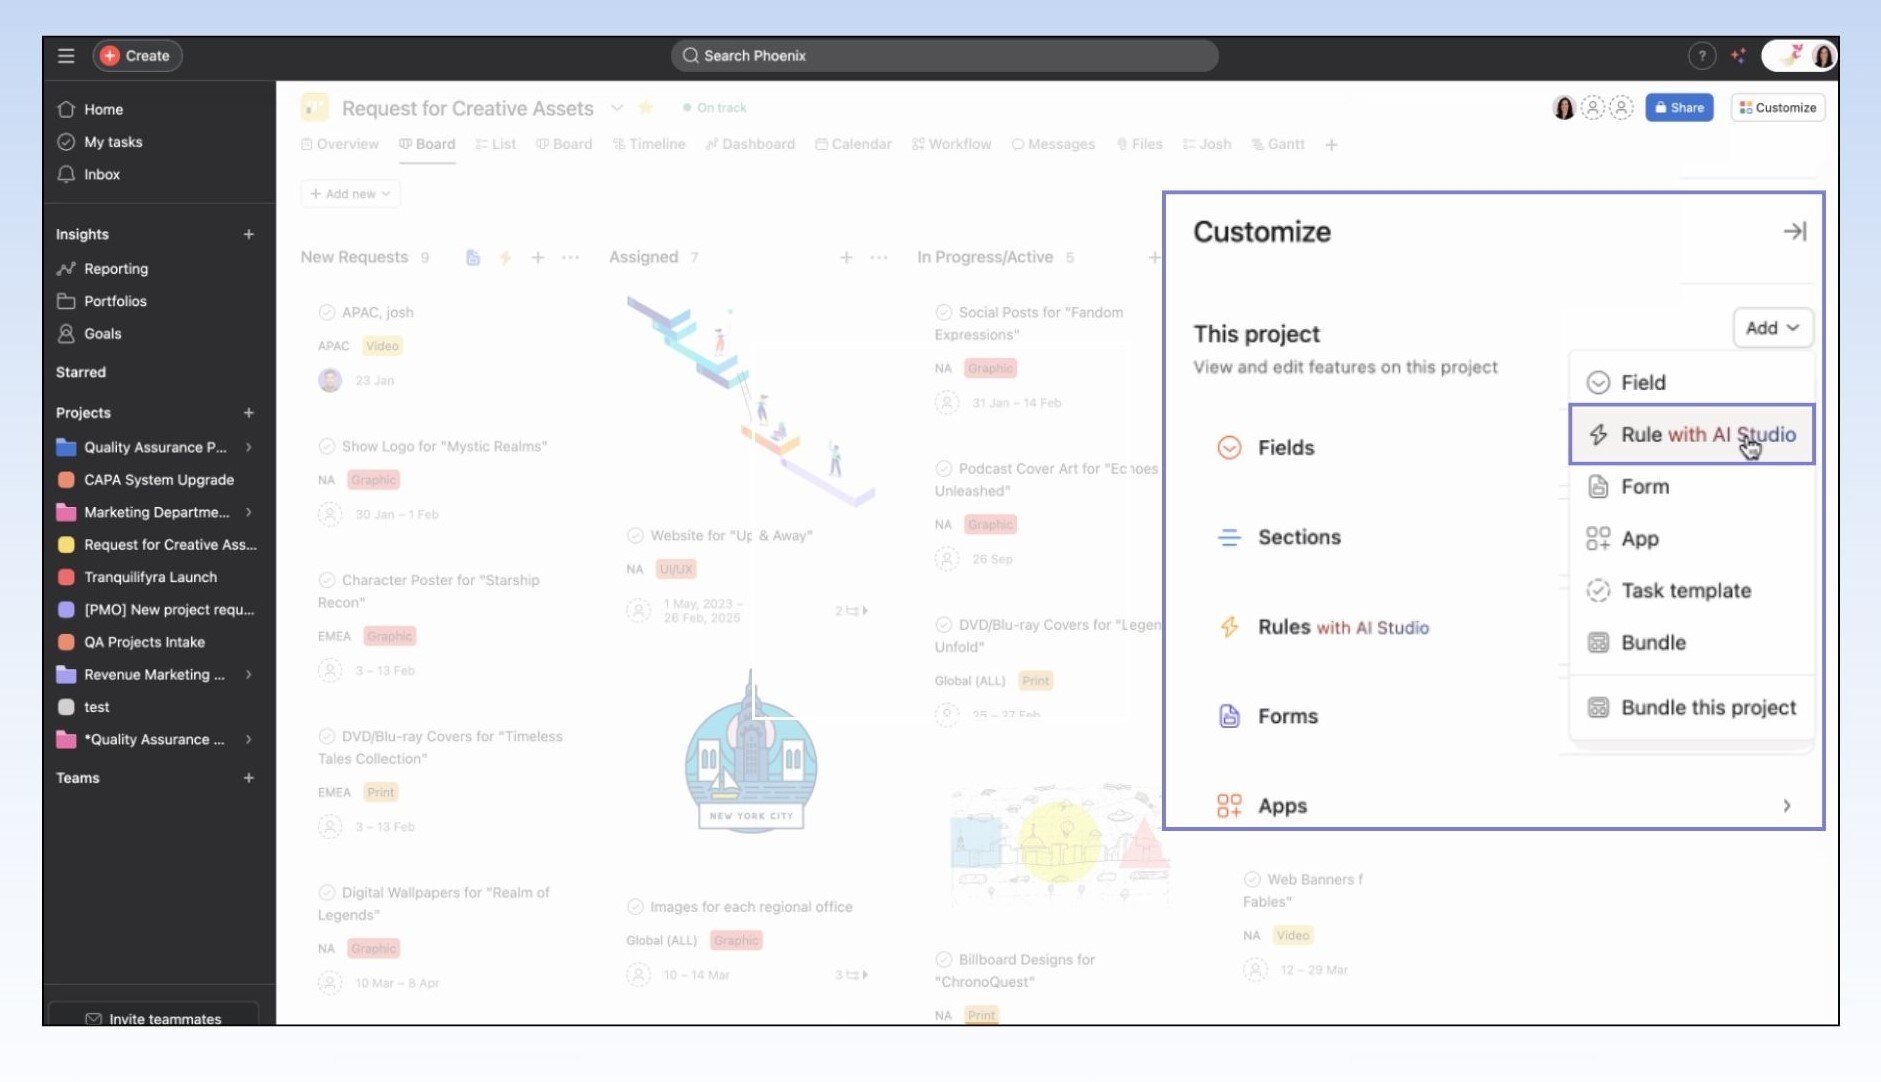The width and height of the screenshot is (1881, 1082).
Task: Open Help via the question mark icon
Action: coord(1701,56)
